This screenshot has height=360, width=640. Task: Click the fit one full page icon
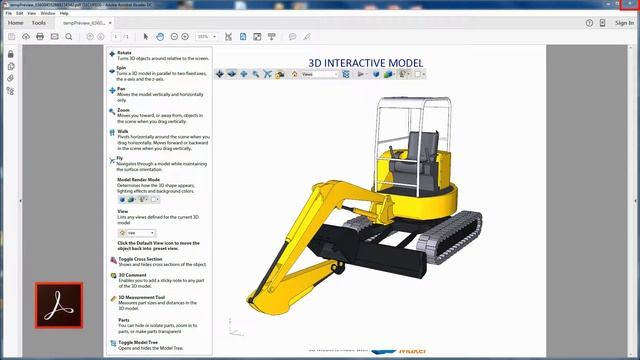click(243, 37)
